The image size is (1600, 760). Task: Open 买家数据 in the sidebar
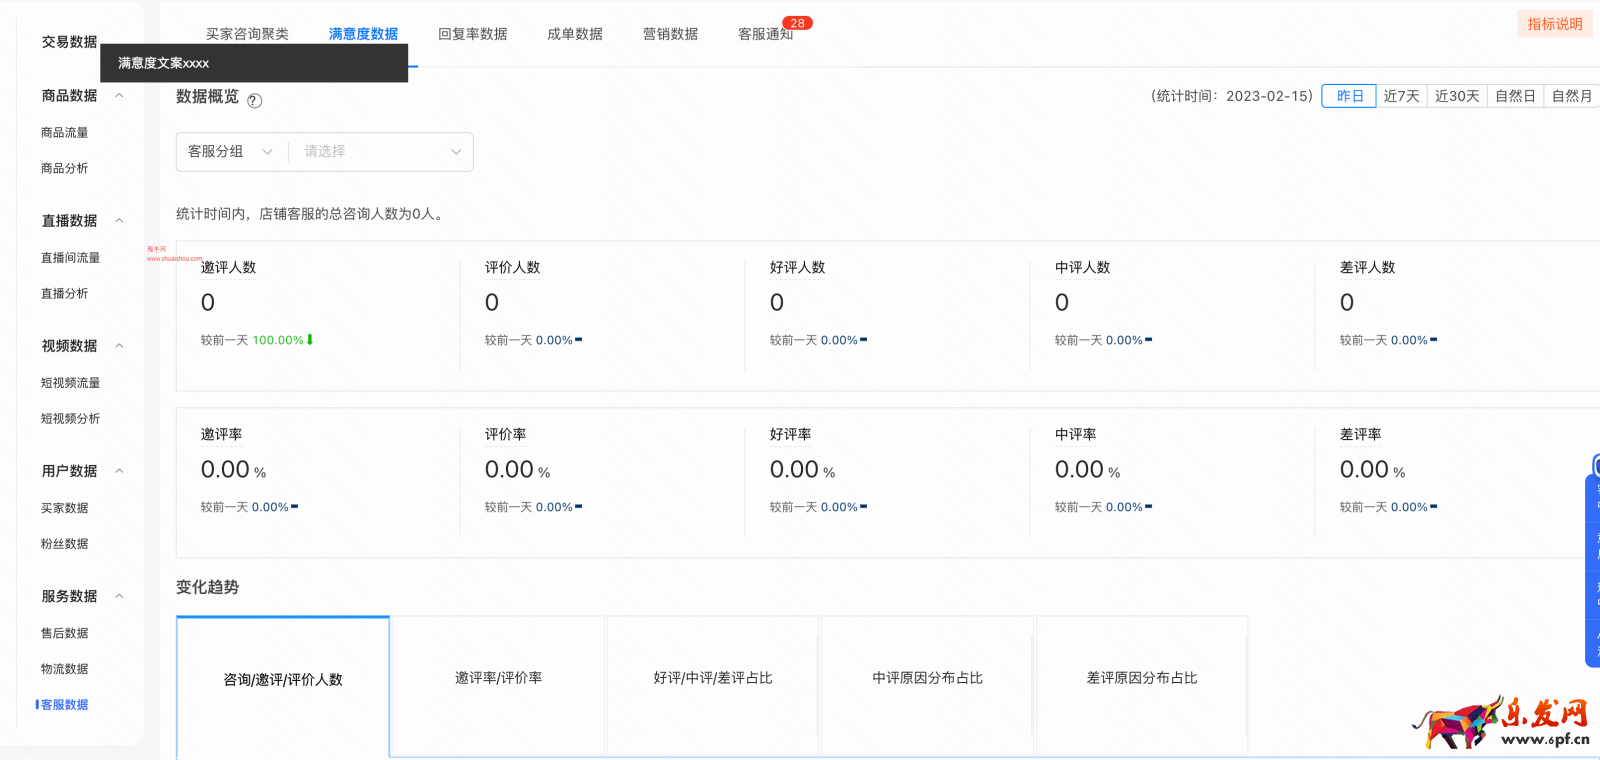click(64, 508)
